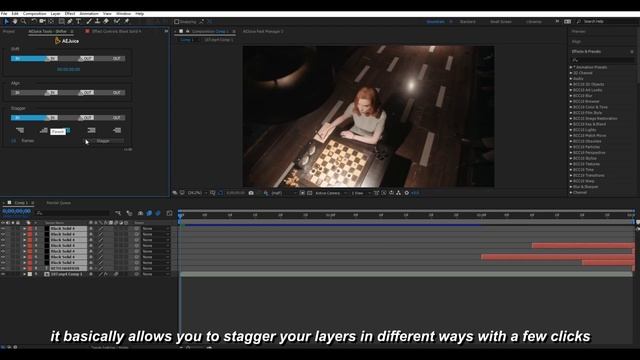
Task: Select the Brush tool
Action: tap(89, 21)
